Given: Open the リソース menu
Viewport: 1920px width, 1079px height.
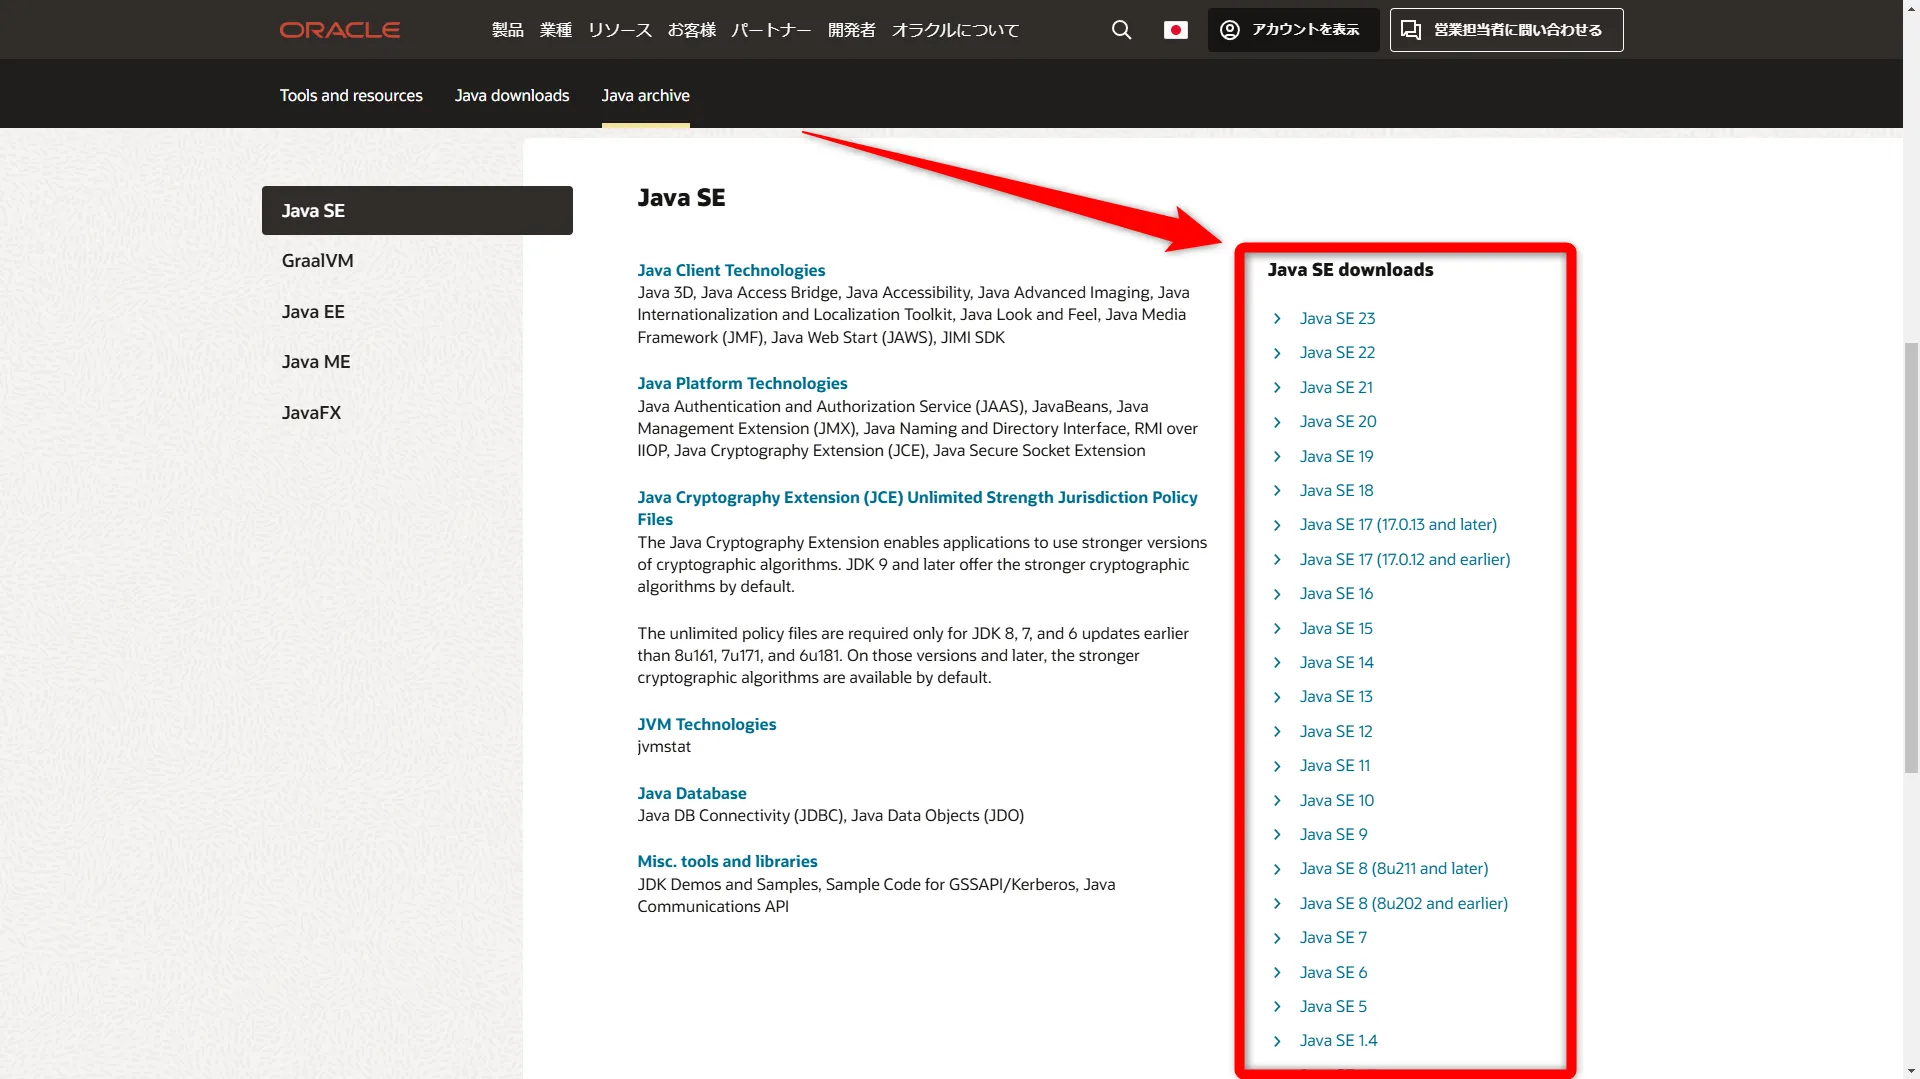Looking at the screenshot, I should pyautogui.click(x=619, y=30).
